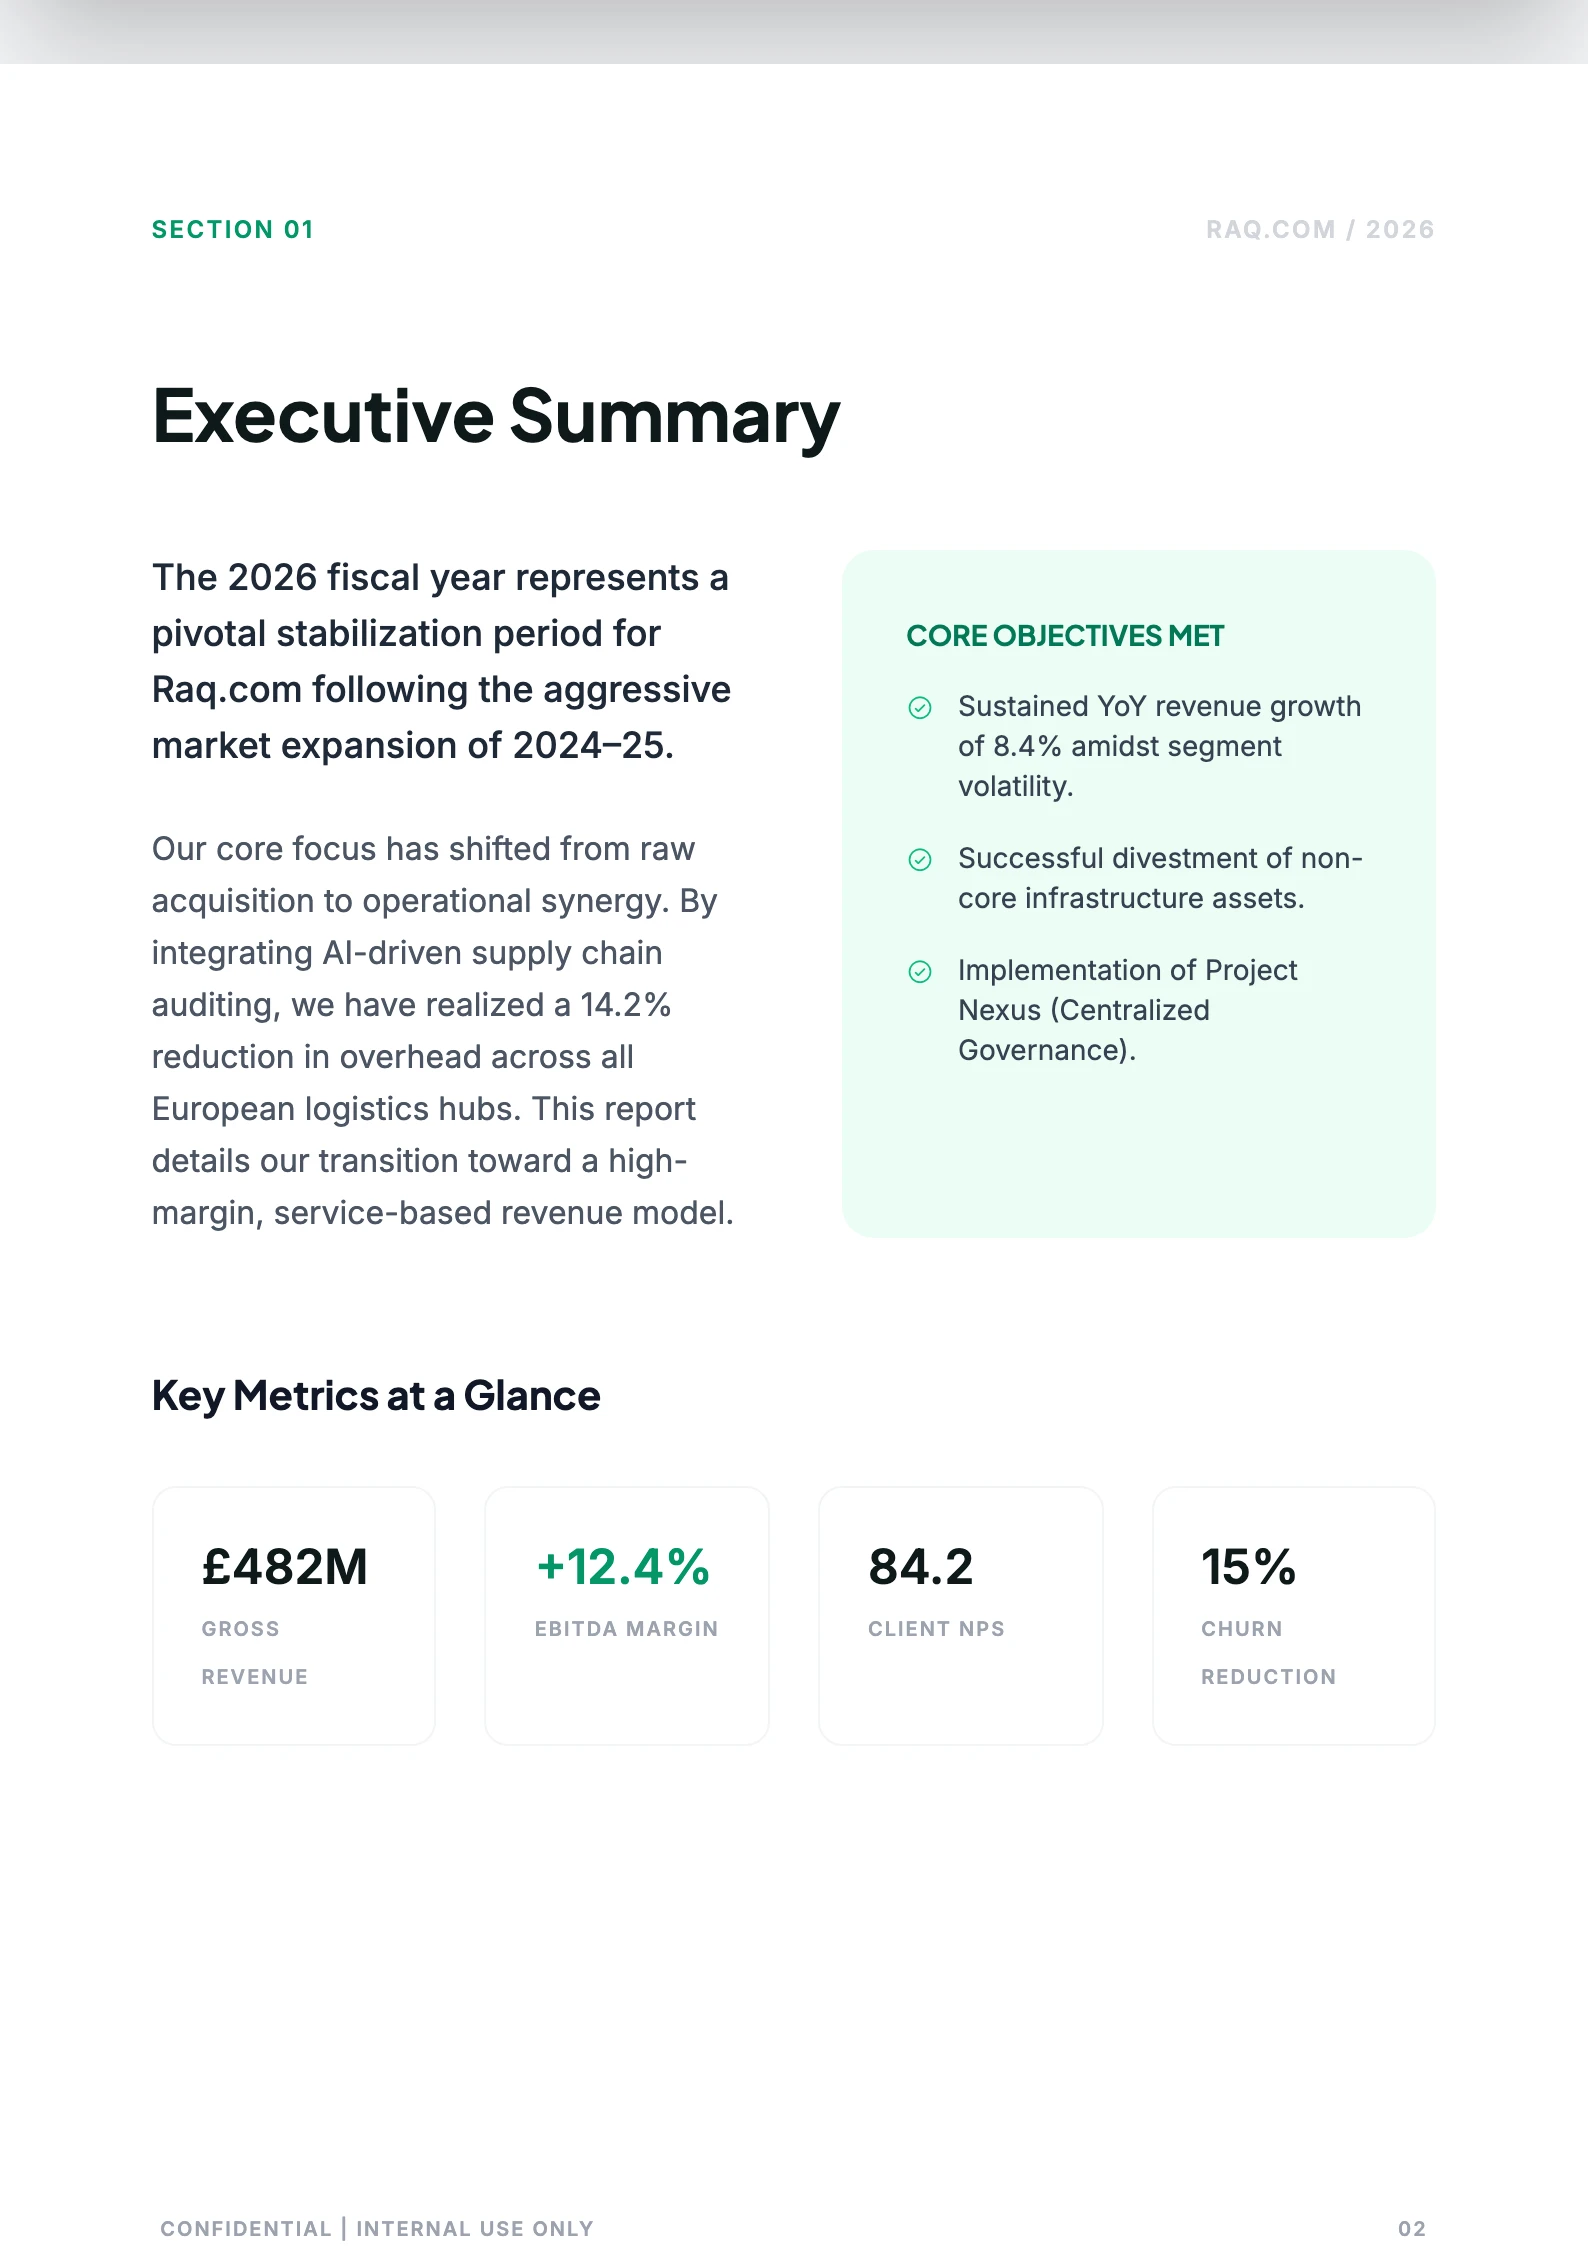Screen dimensions: 1588x2246
Task: Click the bold 2026 fiscal year intro paragraph
Action: point(441,661)
